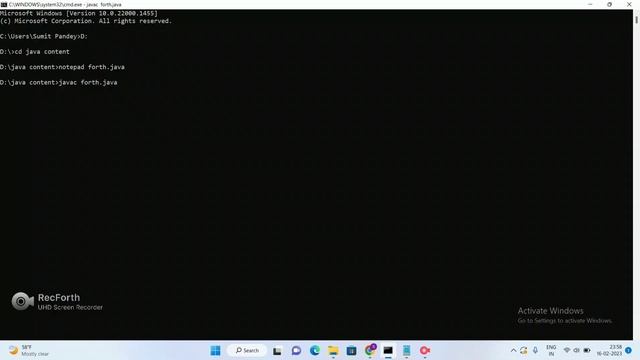The width and height of the screenshot is (640, 360).
Task: Restore down the Command Prompt window
Action: click(x=609, y=4)
